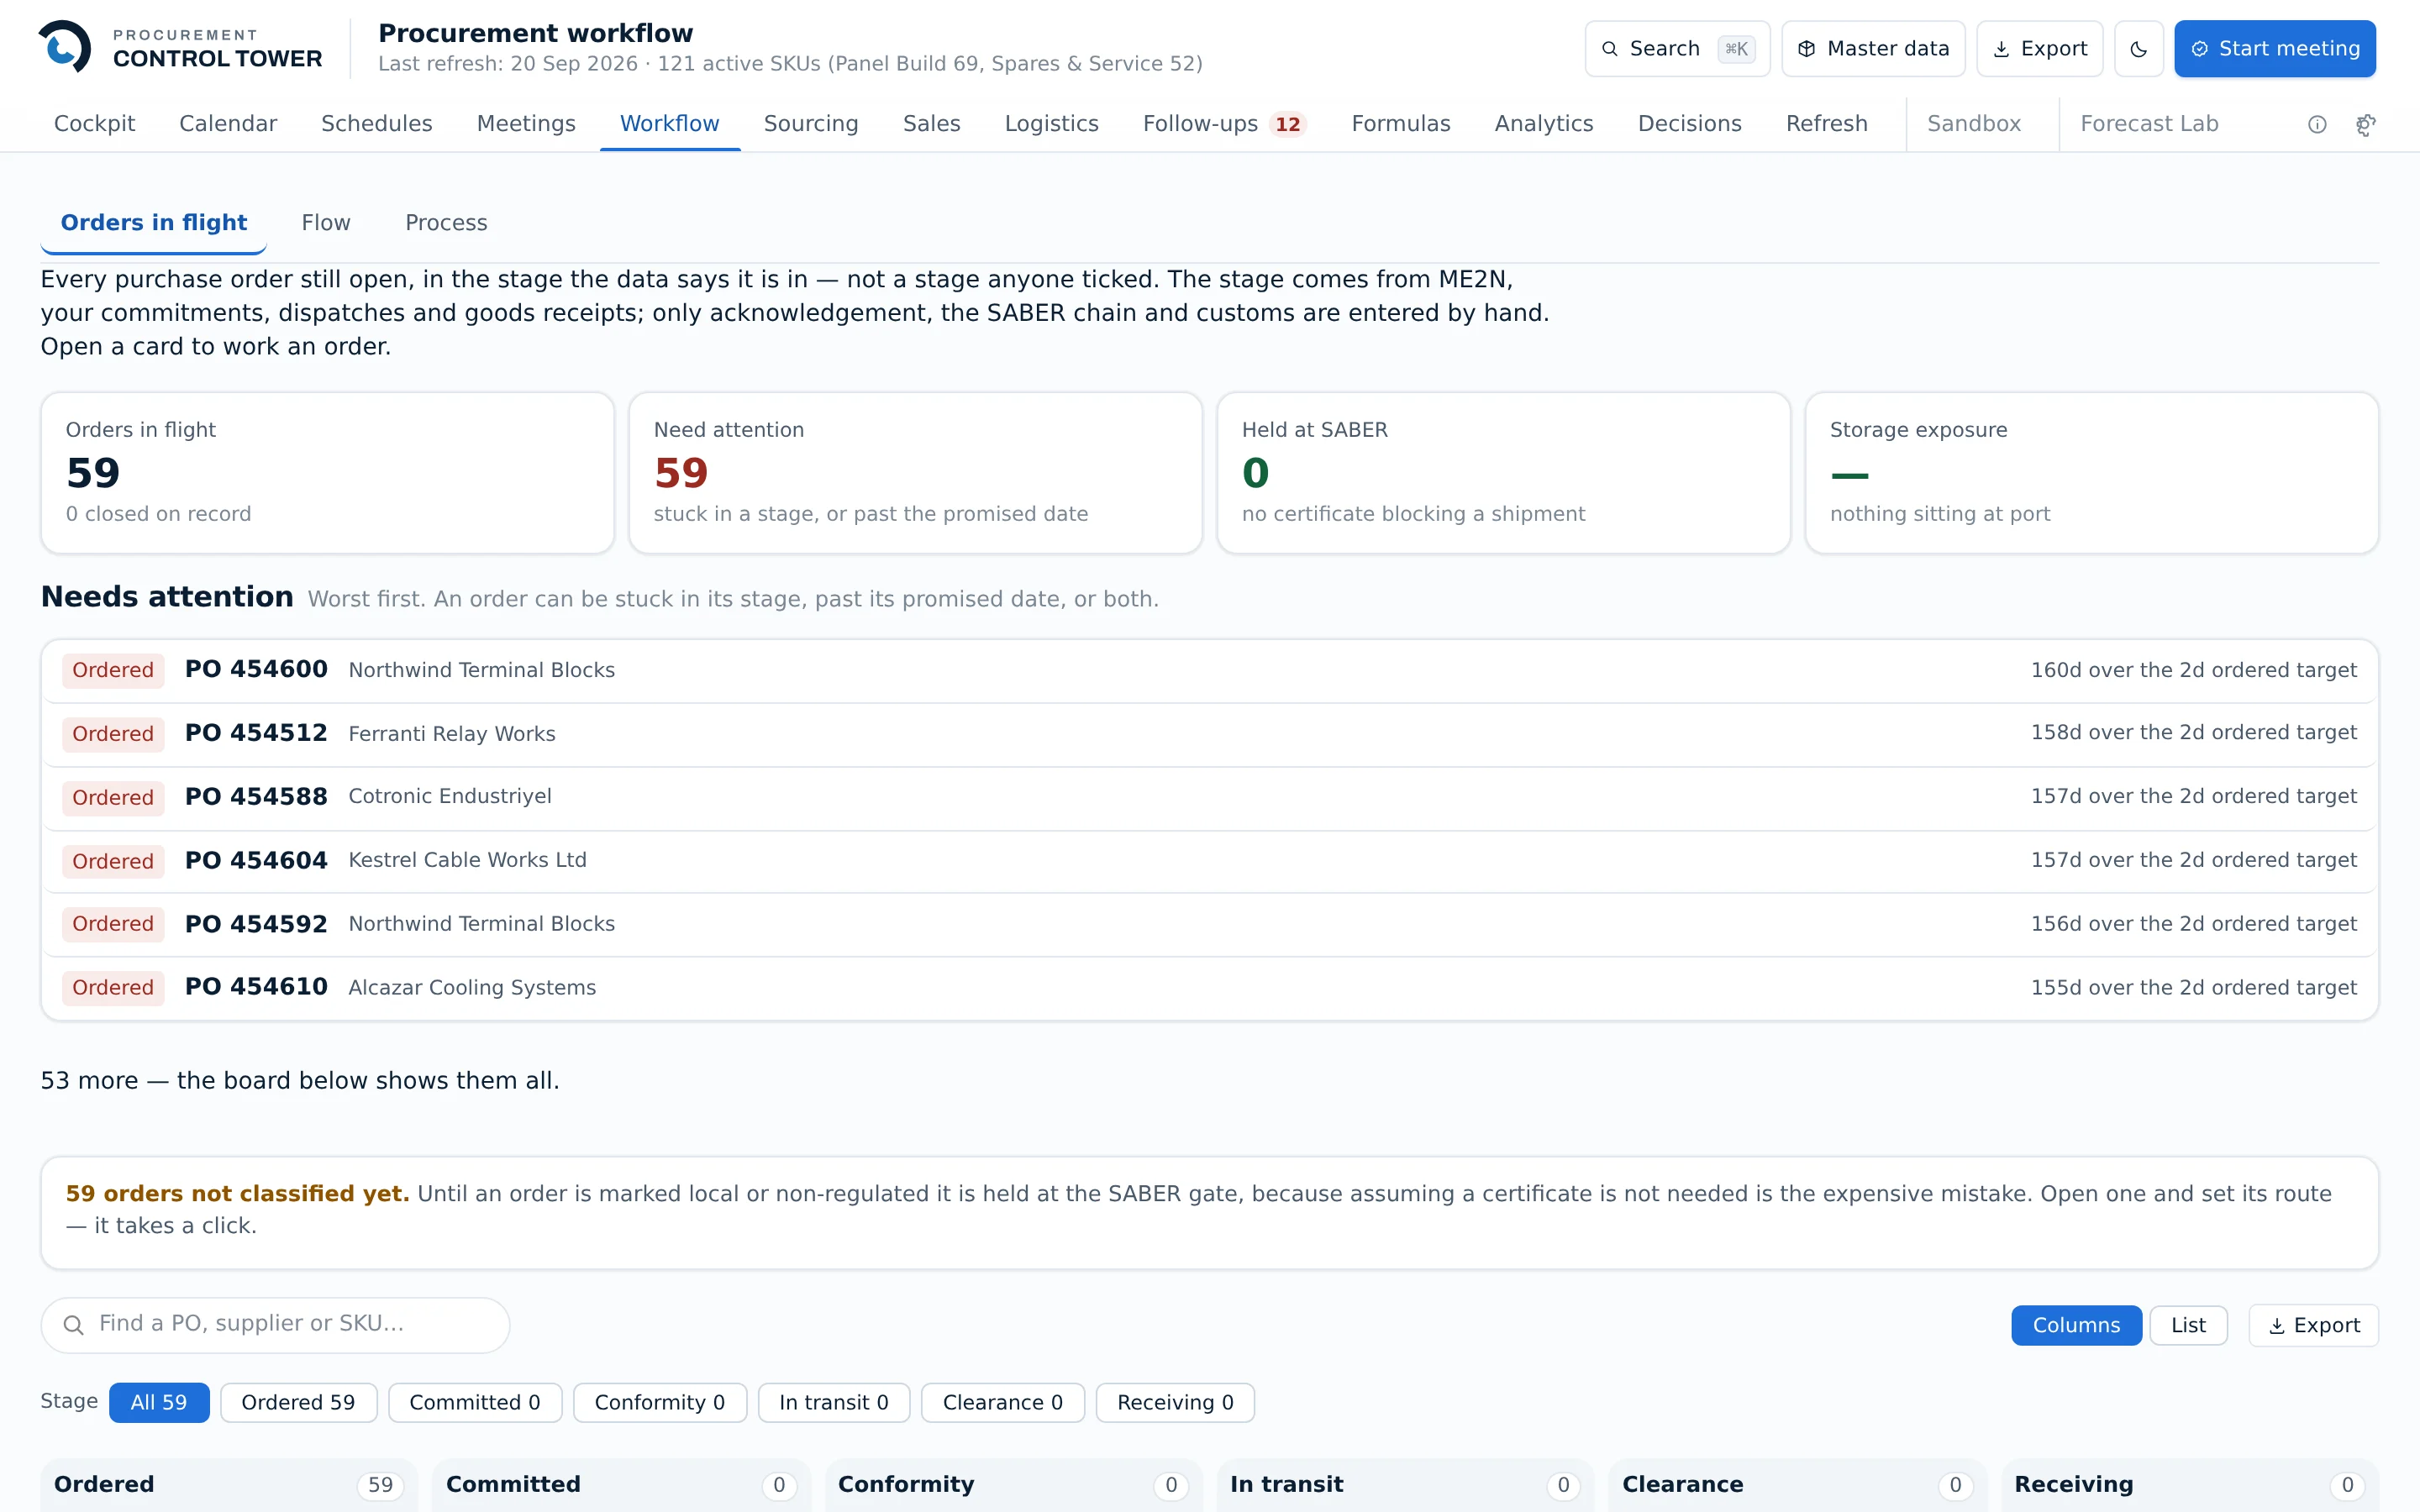2420x1512 pixels.
Task: Open the Calendar tab
Action: tap(228, 124)
